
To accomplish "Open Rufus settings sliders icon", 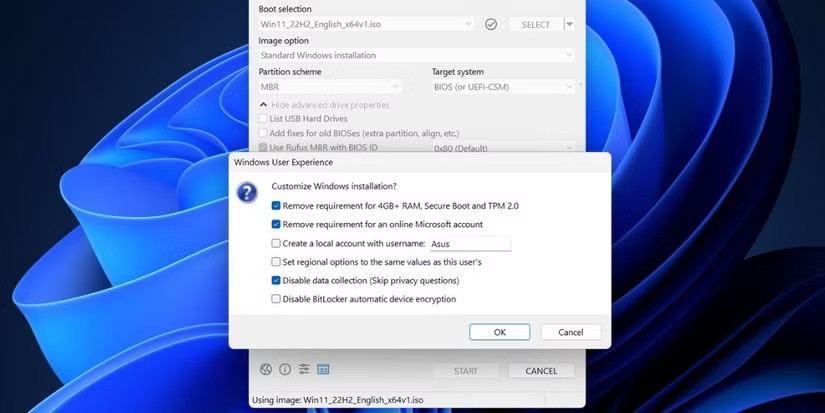I will tap(304, 369).
